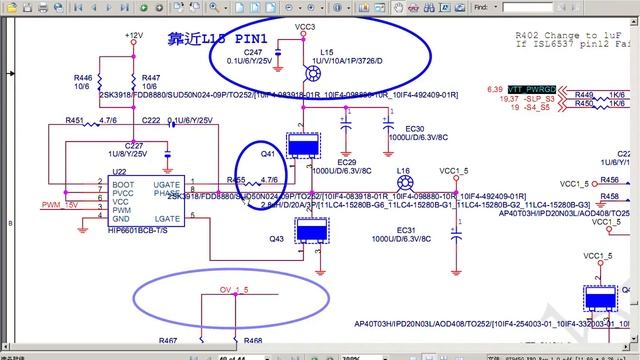
Task: Open search with the binoculars icon
Action: click(x=429, y=7)
